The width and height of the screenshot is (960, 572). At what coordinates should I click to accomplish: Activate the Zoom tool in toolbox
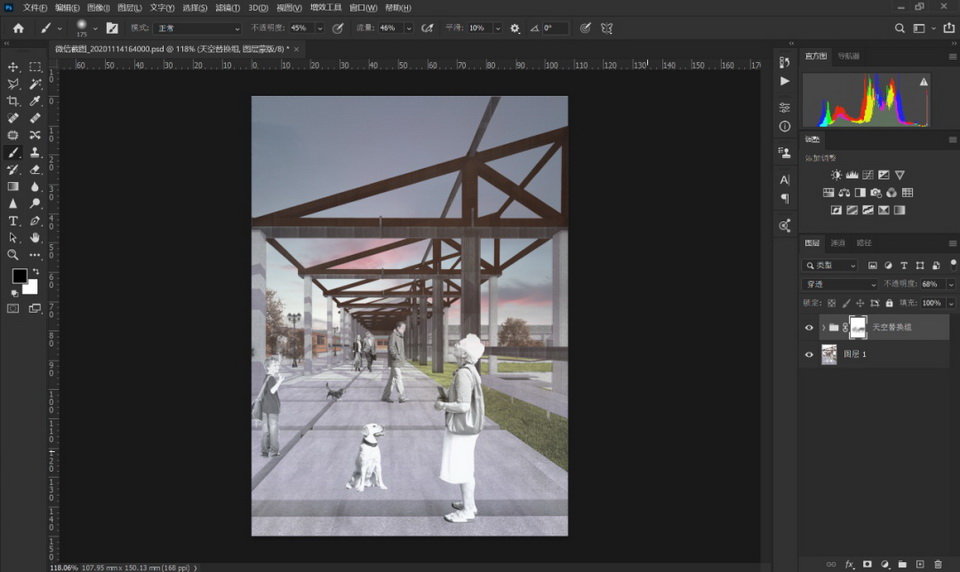click(x=13, y=254)
